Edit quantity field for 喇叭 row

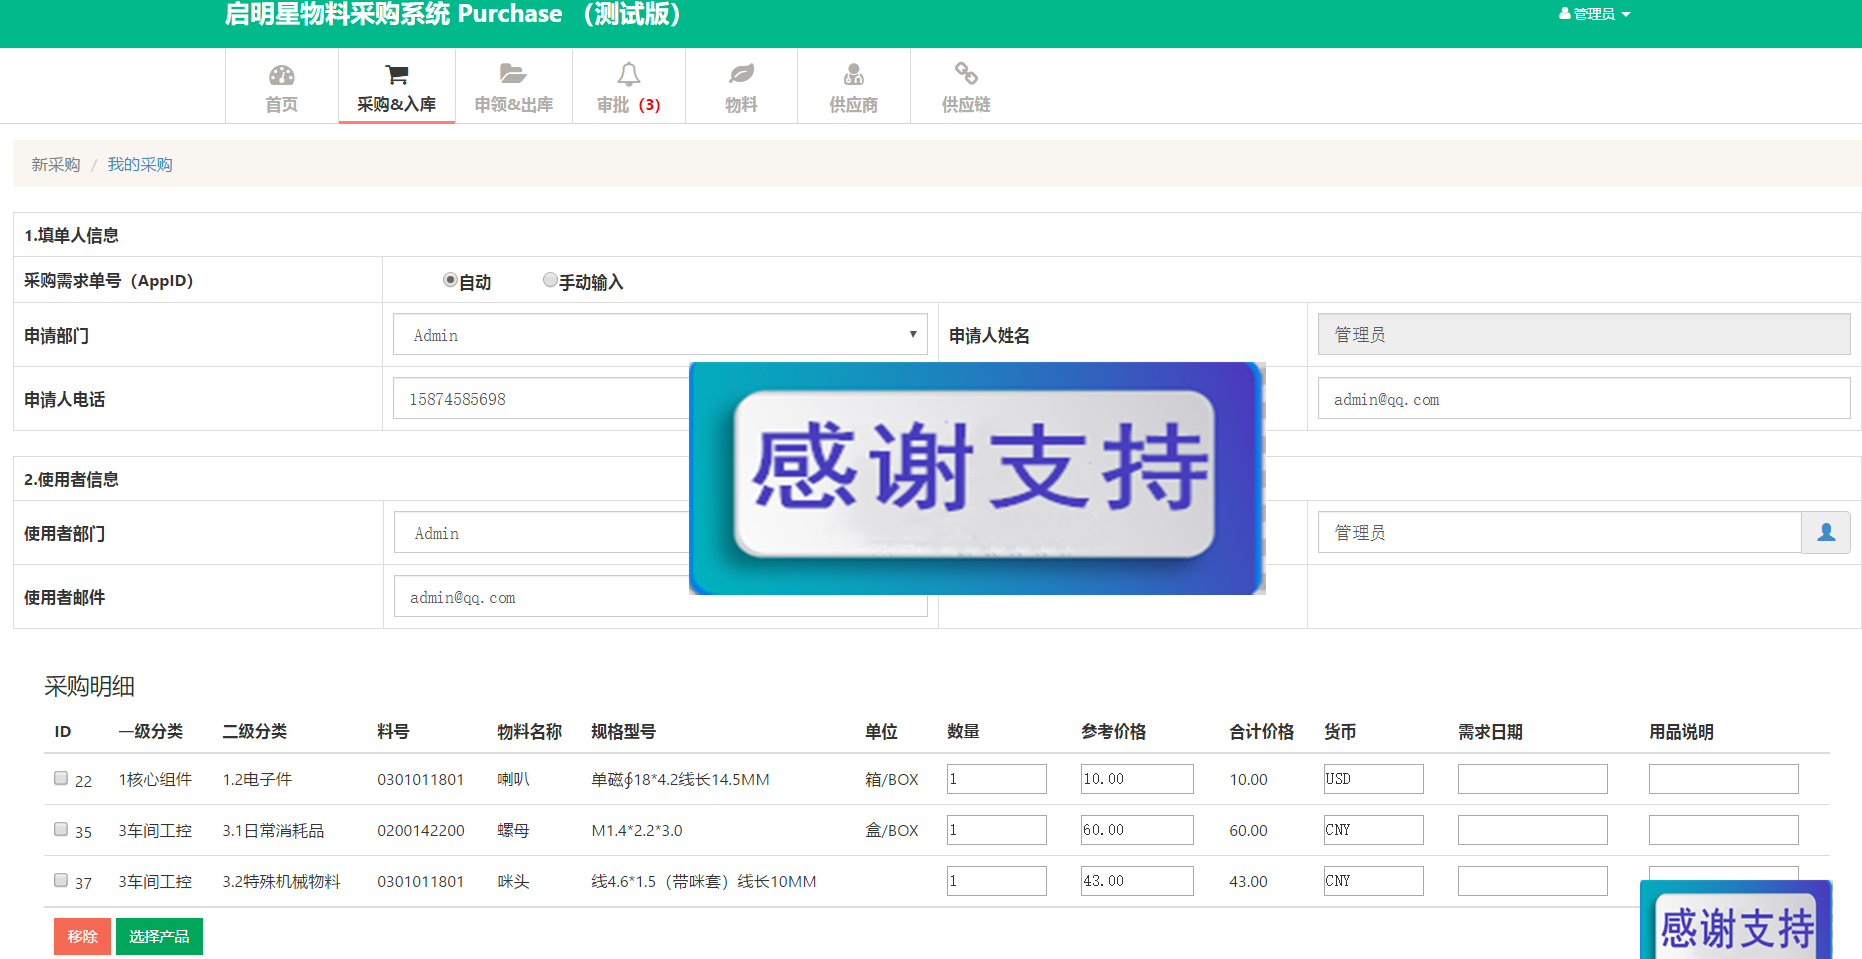(x=997, y=779)
